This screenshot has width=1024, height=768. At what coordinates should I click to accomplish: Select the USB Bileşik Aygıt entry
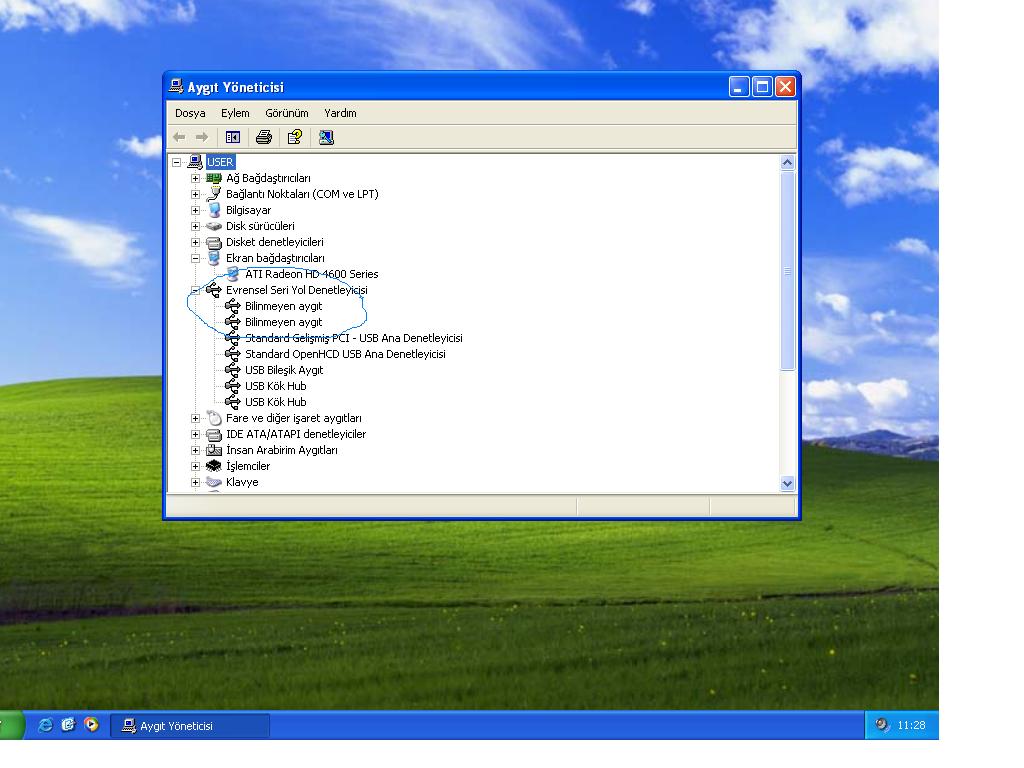tap(283, 370)
